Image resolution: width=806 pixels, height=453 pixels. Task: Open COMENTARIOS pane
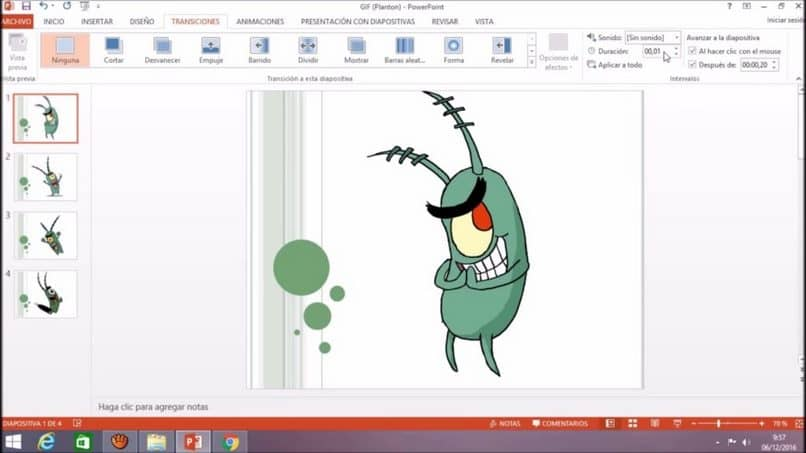(x=560, y=423)
